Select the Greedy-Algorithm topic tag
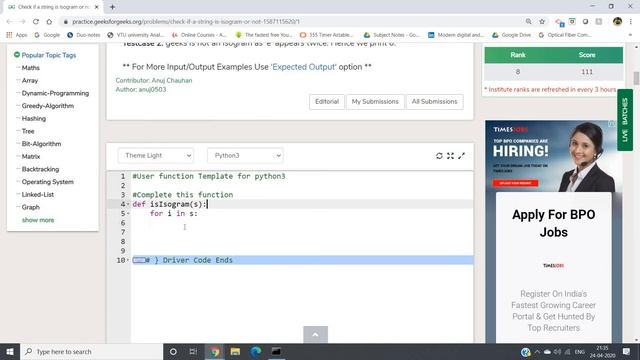The width and height of the screenshot is (640, 360). pyautogui.click(x=48, y=106)
